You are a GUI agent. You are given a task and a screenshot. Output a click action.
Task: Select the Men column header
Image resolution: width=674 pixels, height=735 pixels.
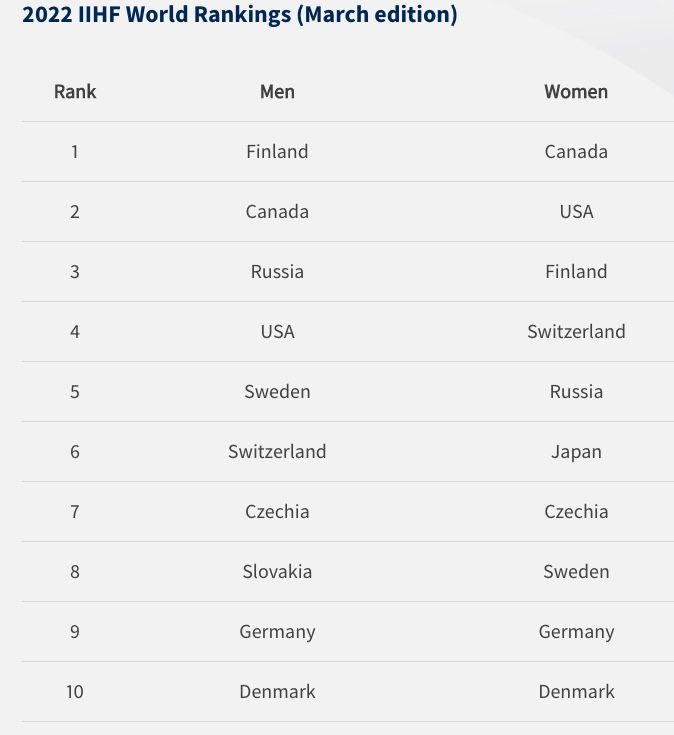pos(277,91)
